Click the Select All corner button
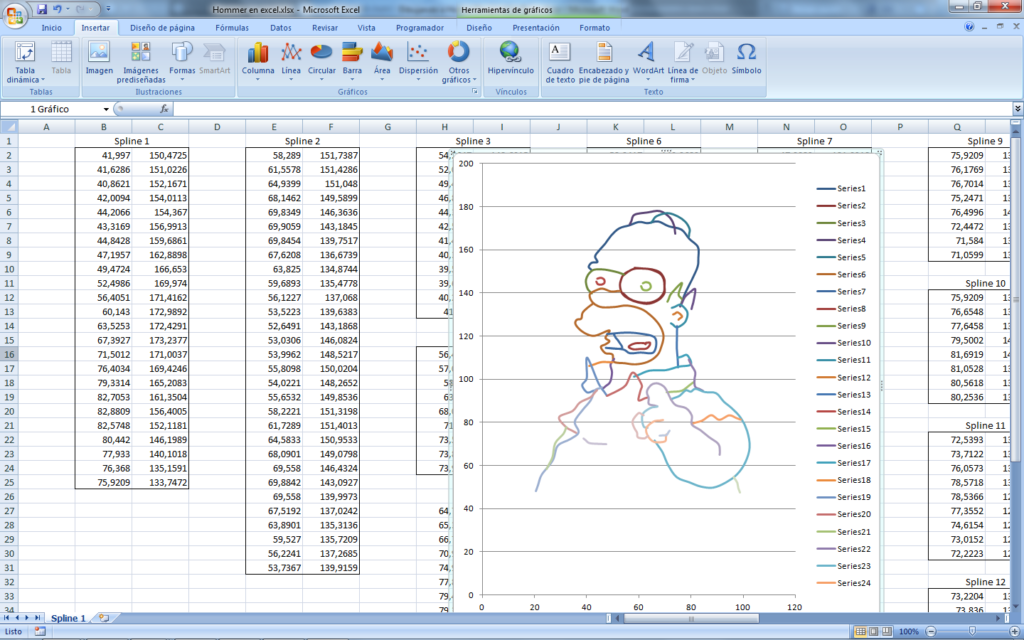 coord(9,127)
